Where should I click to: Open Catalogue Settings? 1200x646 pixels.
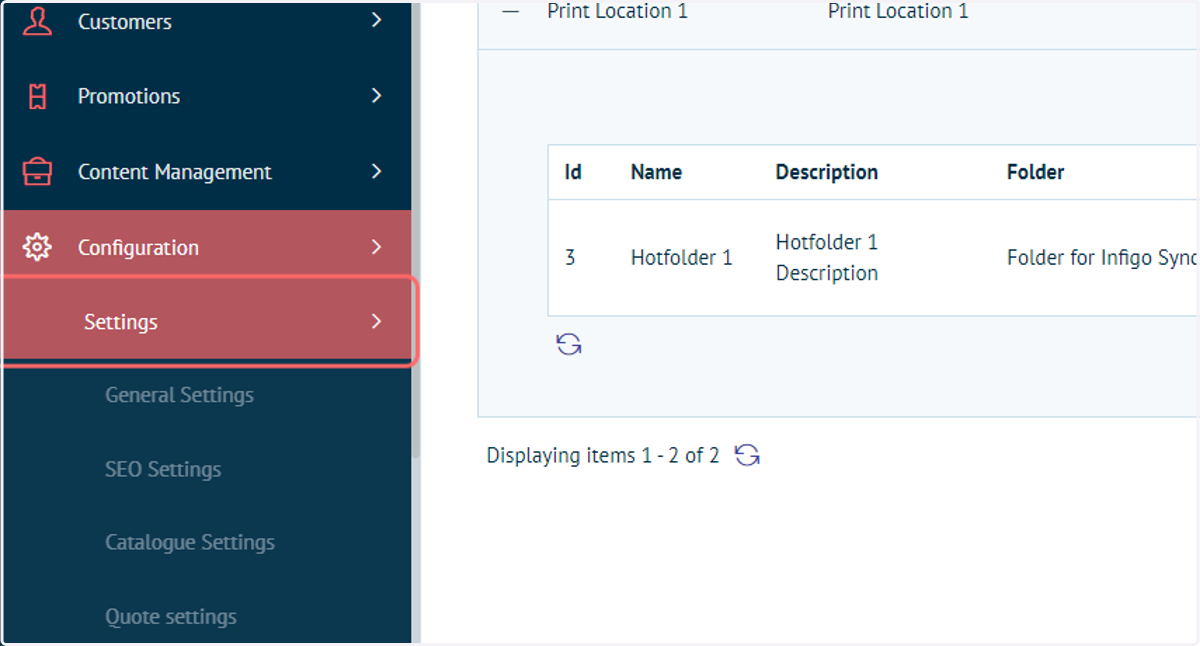point(190,542)
